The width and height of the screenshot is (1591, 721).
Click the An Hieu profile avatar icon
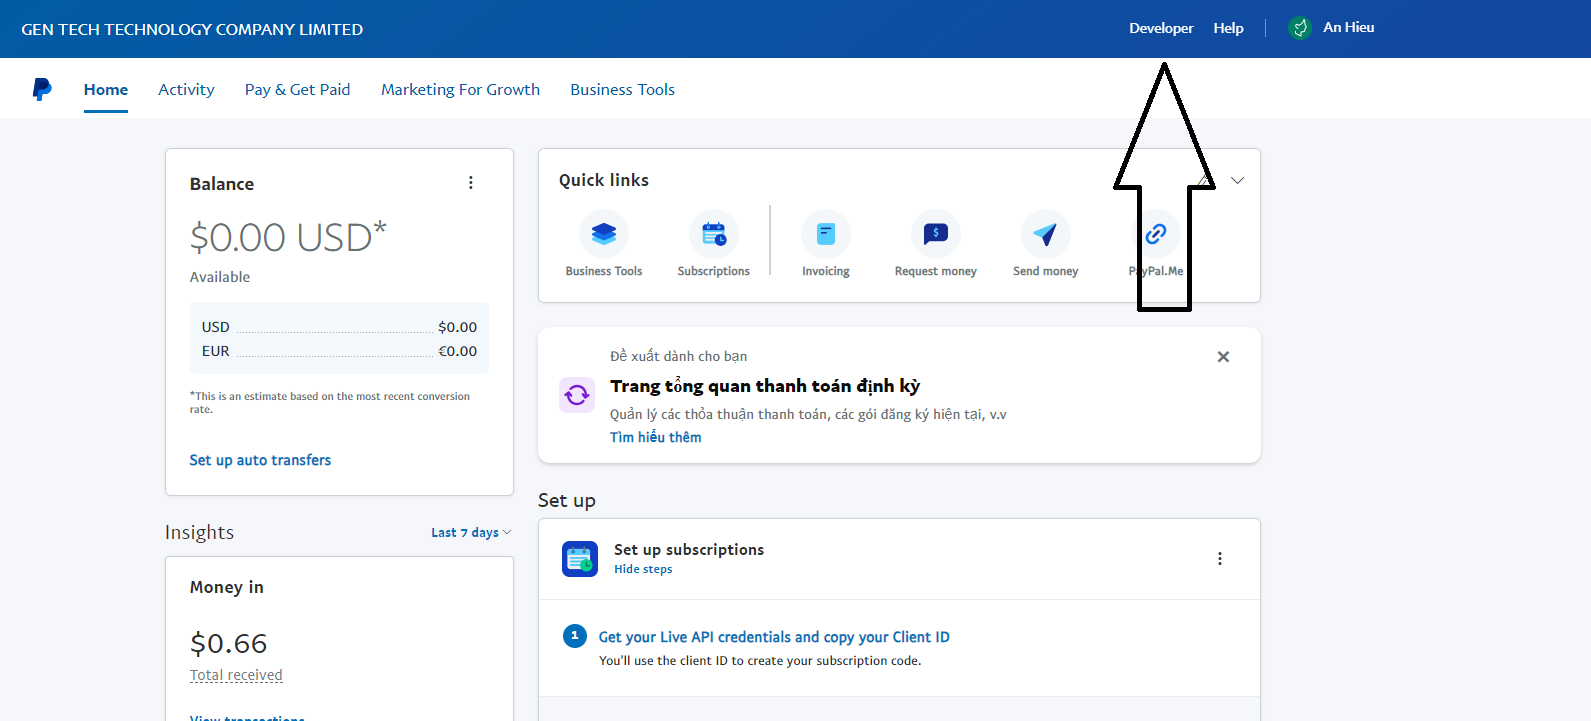1300,28
